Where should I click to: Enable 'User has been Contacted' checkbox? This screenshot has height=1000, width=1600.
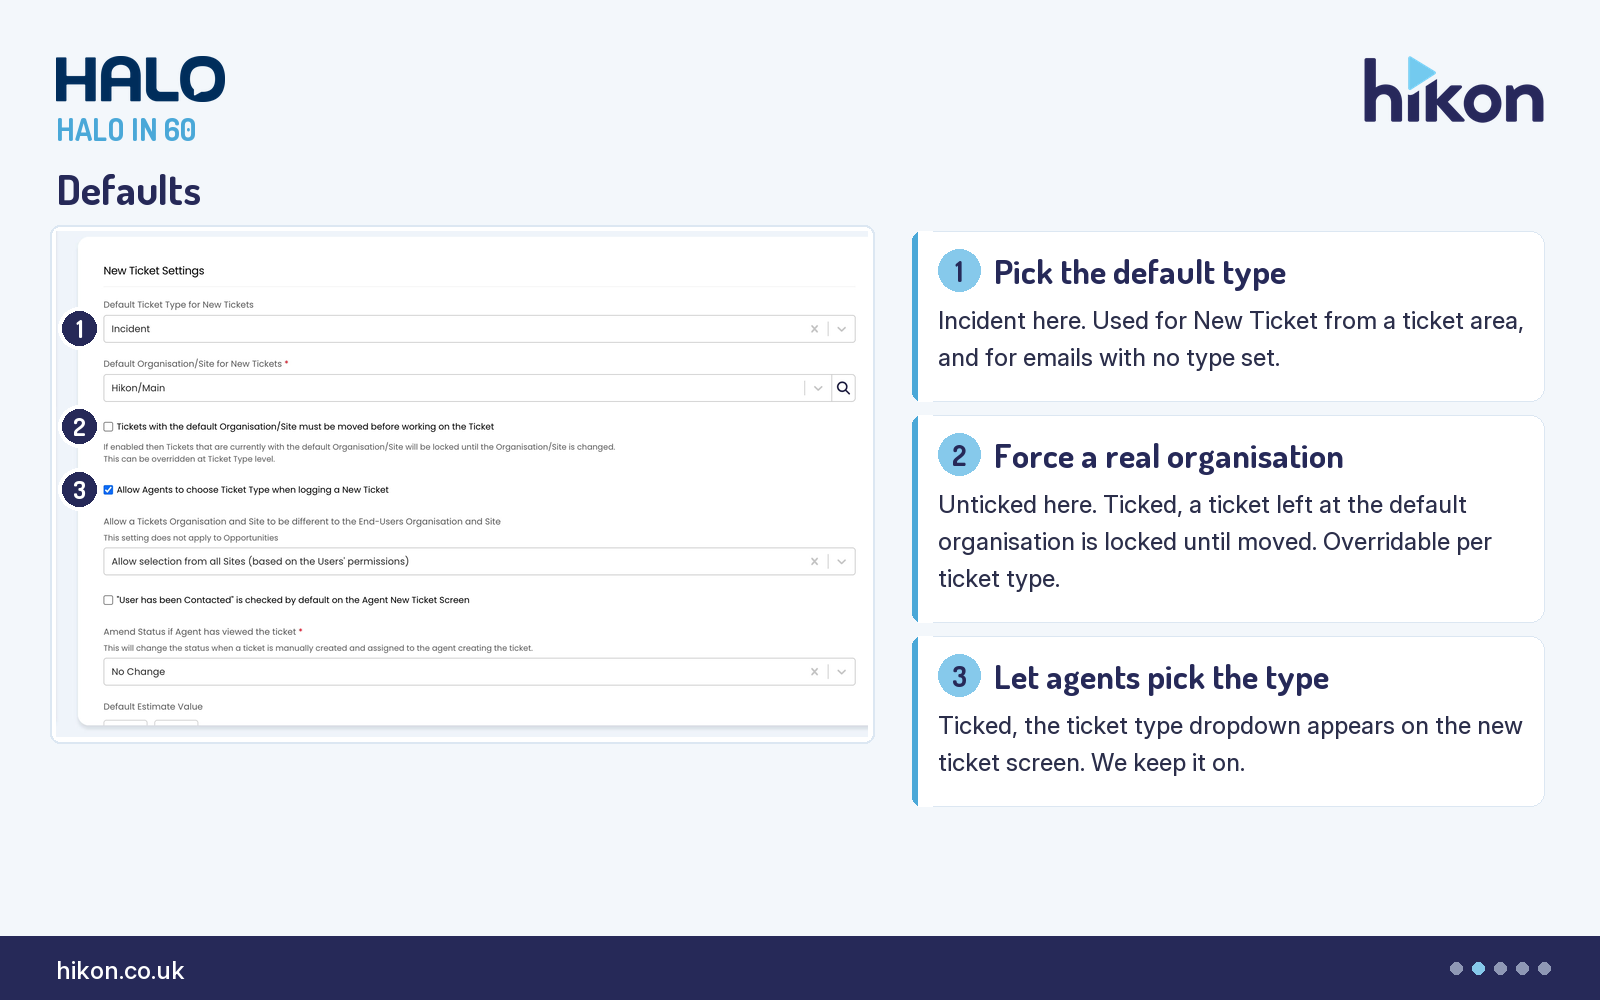(x=108, y=600)
